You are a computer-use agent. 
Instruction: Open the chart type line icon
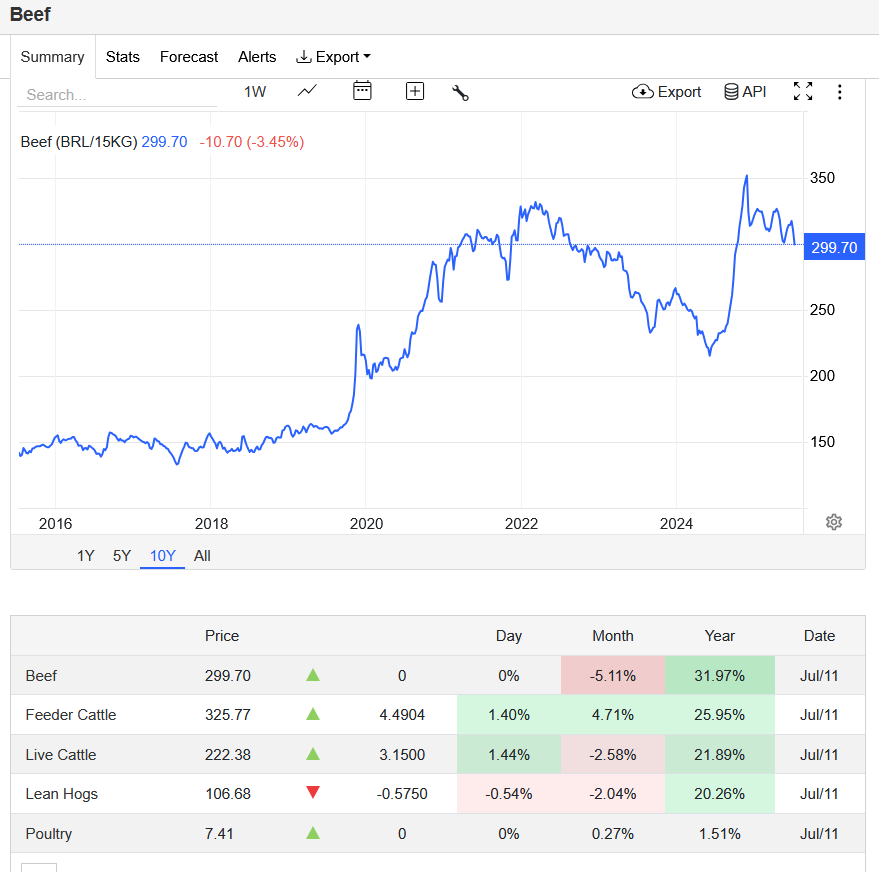tap(307, 91)
